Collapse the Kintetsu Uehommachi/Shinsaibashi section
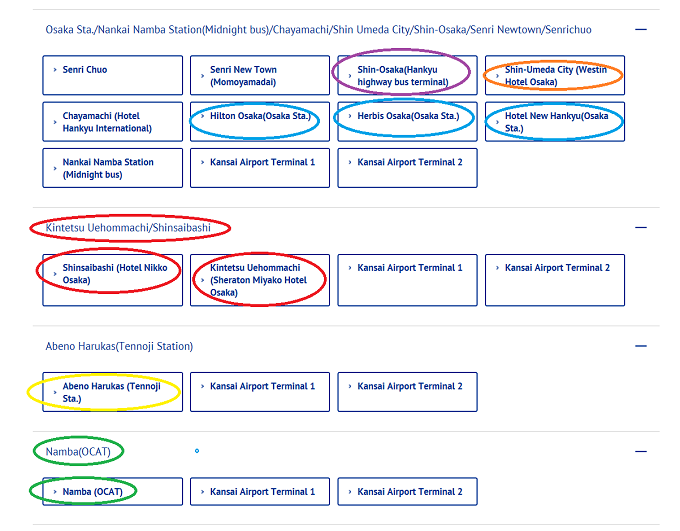 (641, 227)
